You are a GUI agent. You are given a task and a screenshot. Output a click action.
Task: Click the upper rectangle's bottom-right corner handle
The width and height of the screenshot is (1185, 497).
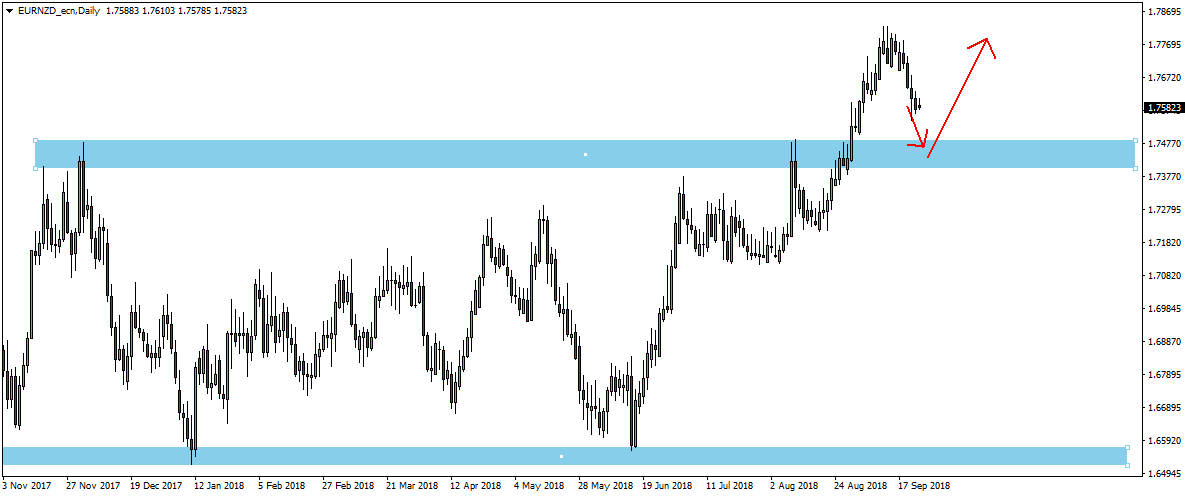coord(1136,168)
